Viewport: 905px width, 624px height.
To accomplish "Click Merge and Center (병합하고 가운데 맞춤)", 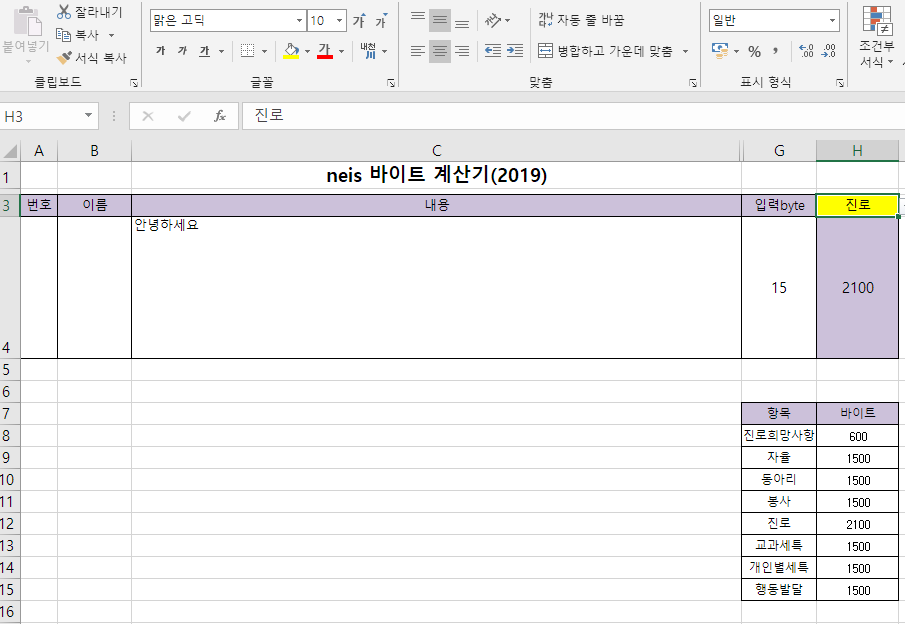I will pos(605,51).
